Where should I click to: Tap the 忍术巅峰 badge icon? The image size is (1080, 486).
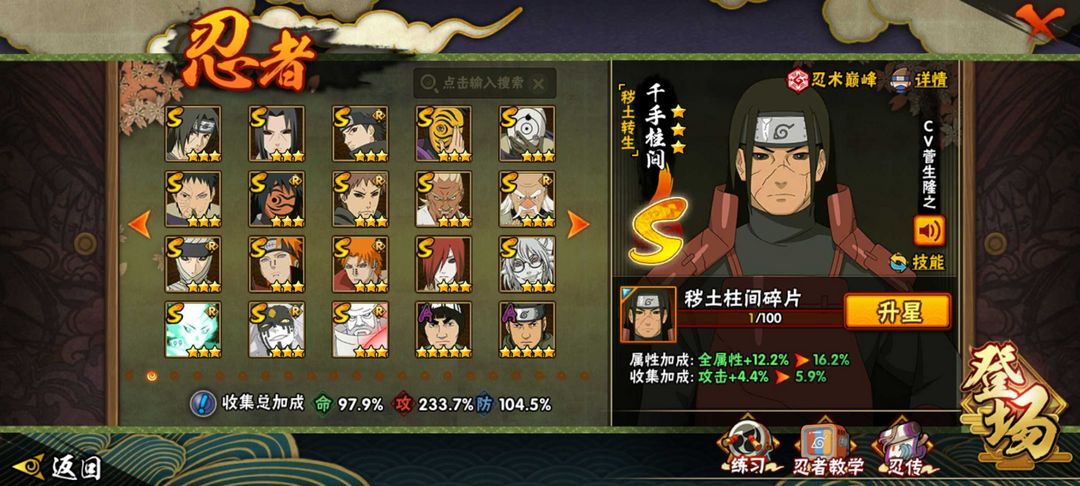[x=798, y=80]
